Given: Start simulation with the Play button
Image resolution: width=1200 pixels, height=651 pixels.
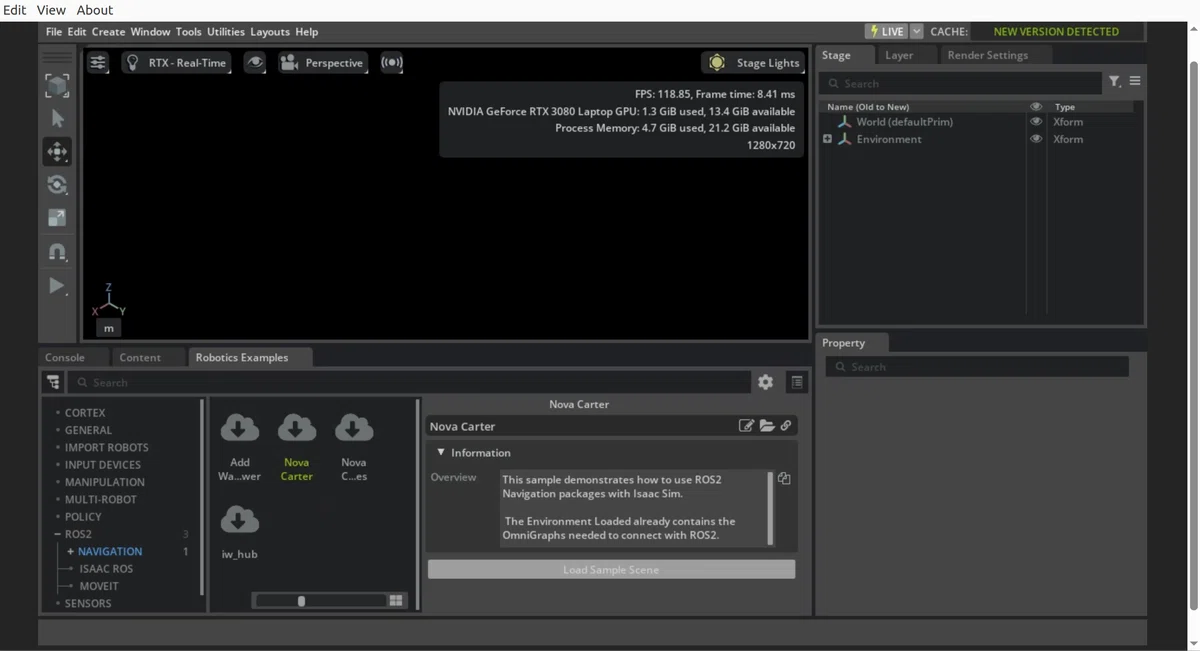Looking at the screenshot, I should 57,286.
